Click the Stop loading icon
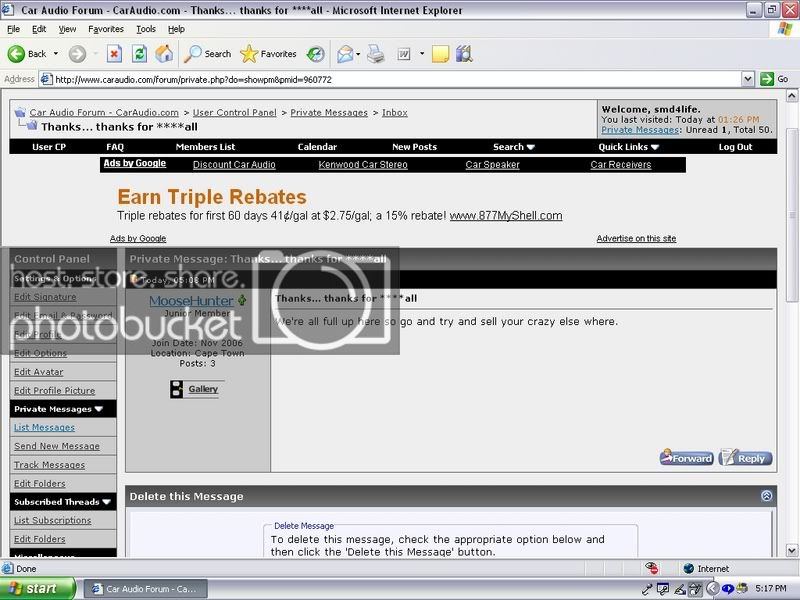 114,54
